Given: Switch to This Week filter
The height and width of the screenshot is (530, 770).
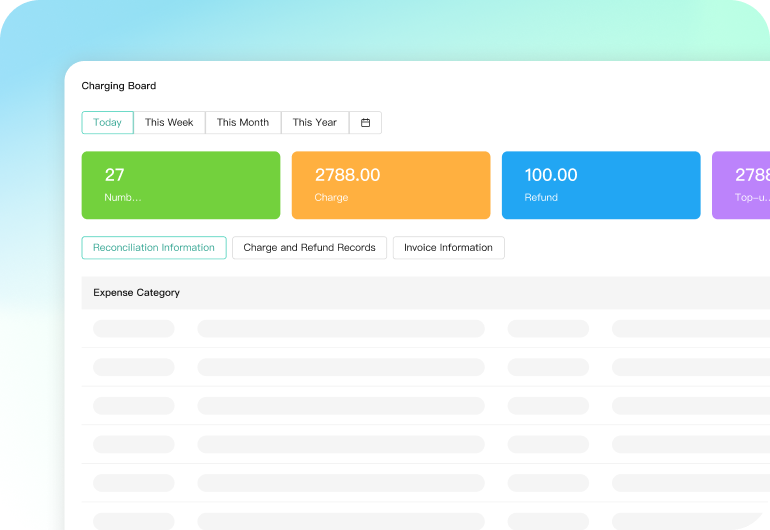Looking at the screenshot, I should [x=169, y=123].
